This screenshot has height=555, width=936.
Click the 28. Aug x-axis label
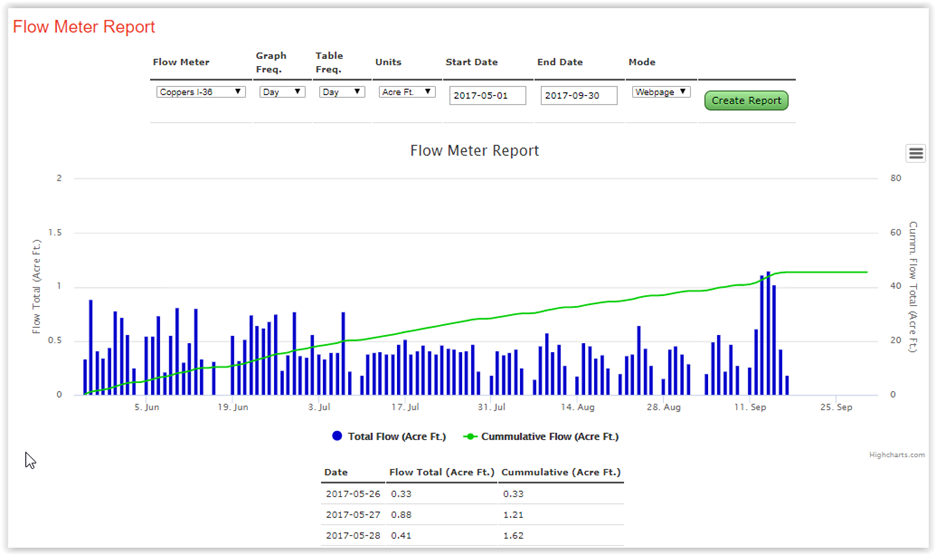click(x=663, y=407)
